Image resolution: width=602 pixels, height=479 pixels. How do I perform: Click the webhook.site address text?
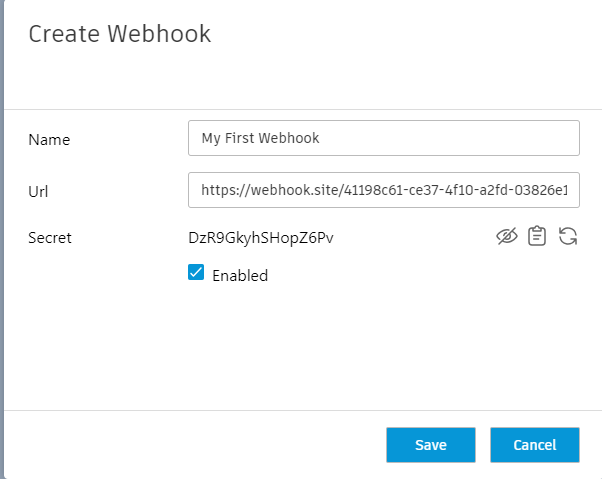[383, 189]
